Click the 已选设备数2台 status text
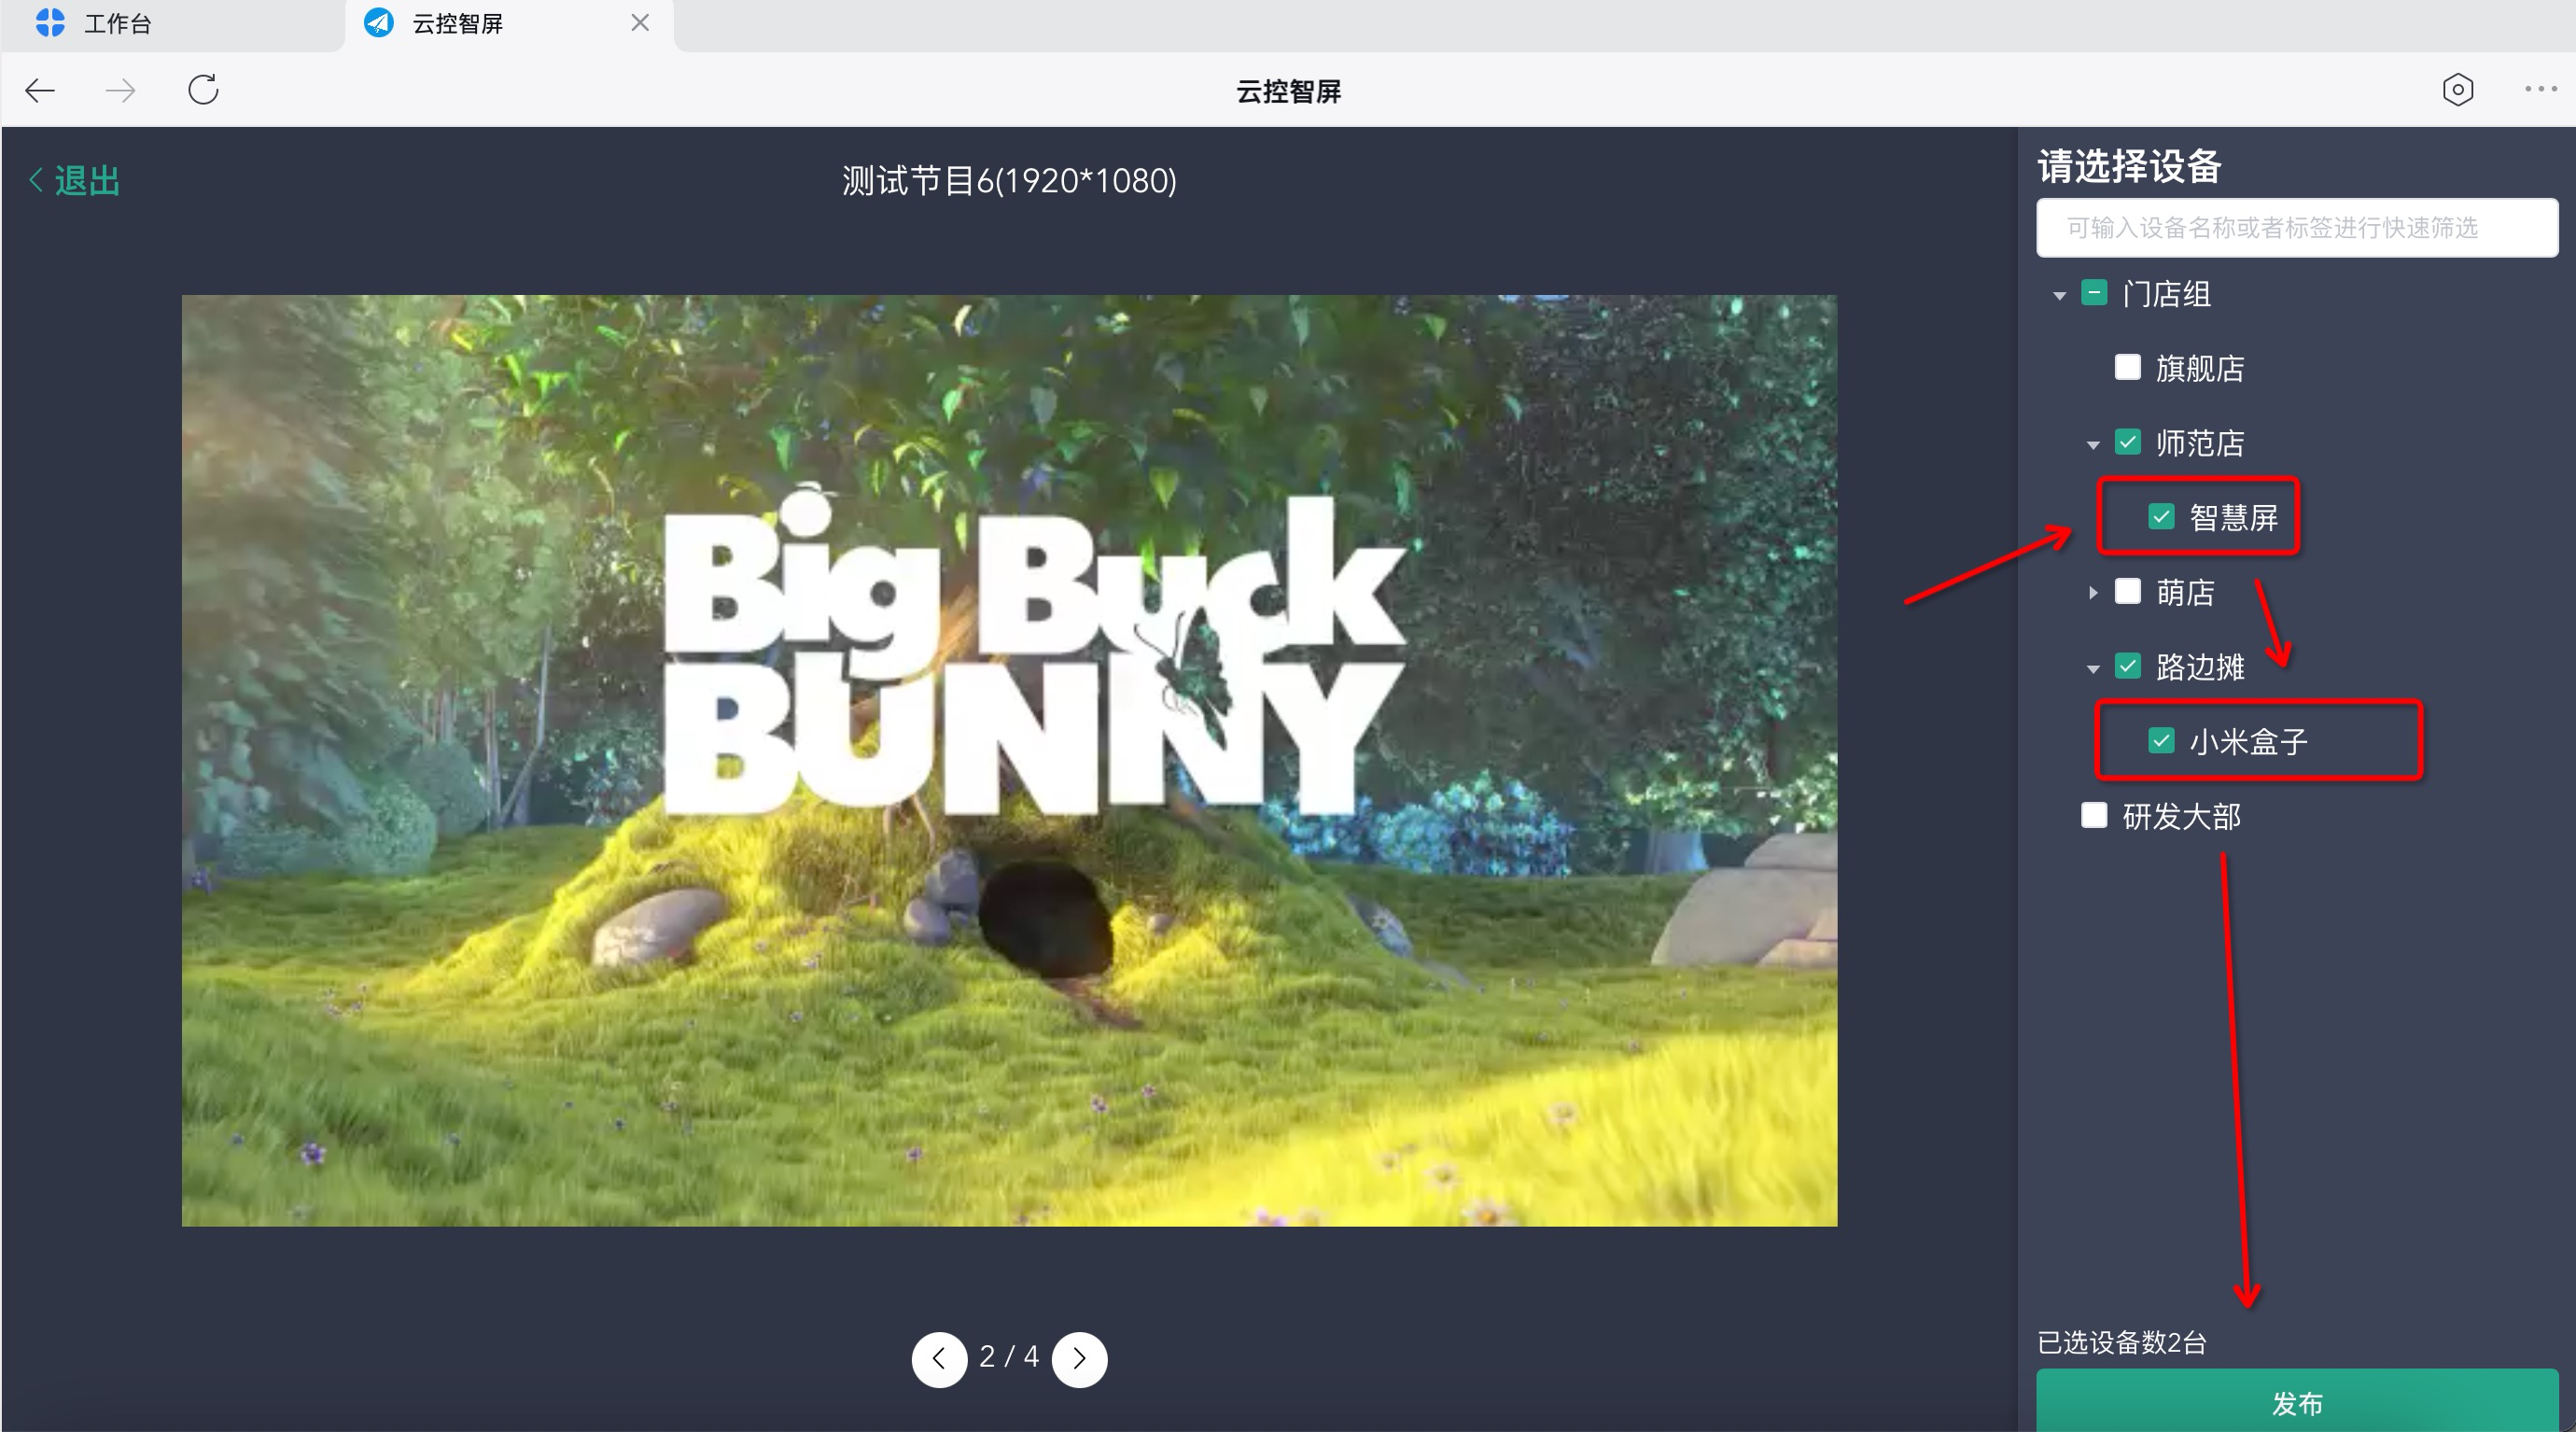 click(2121, 1342)
